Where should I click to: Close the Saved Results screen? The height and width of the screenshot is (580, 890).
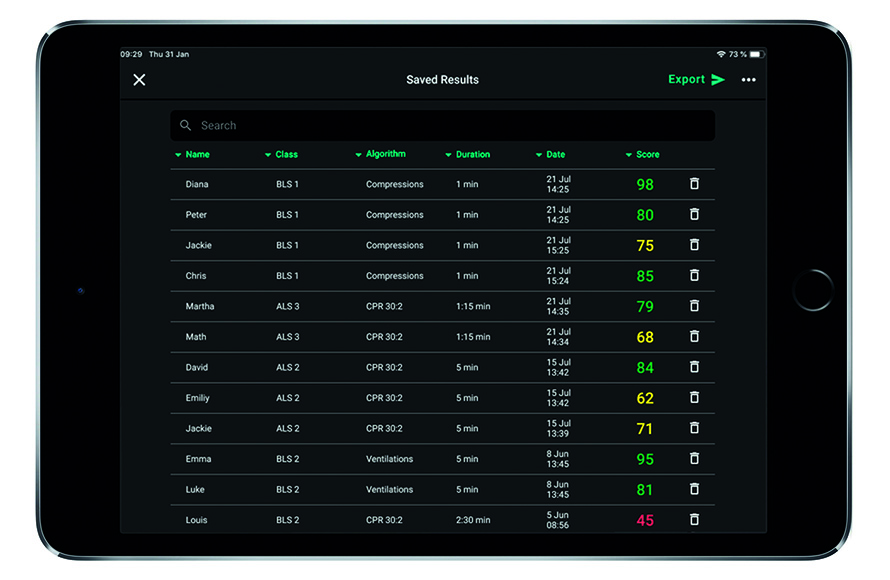coord(139,79)
